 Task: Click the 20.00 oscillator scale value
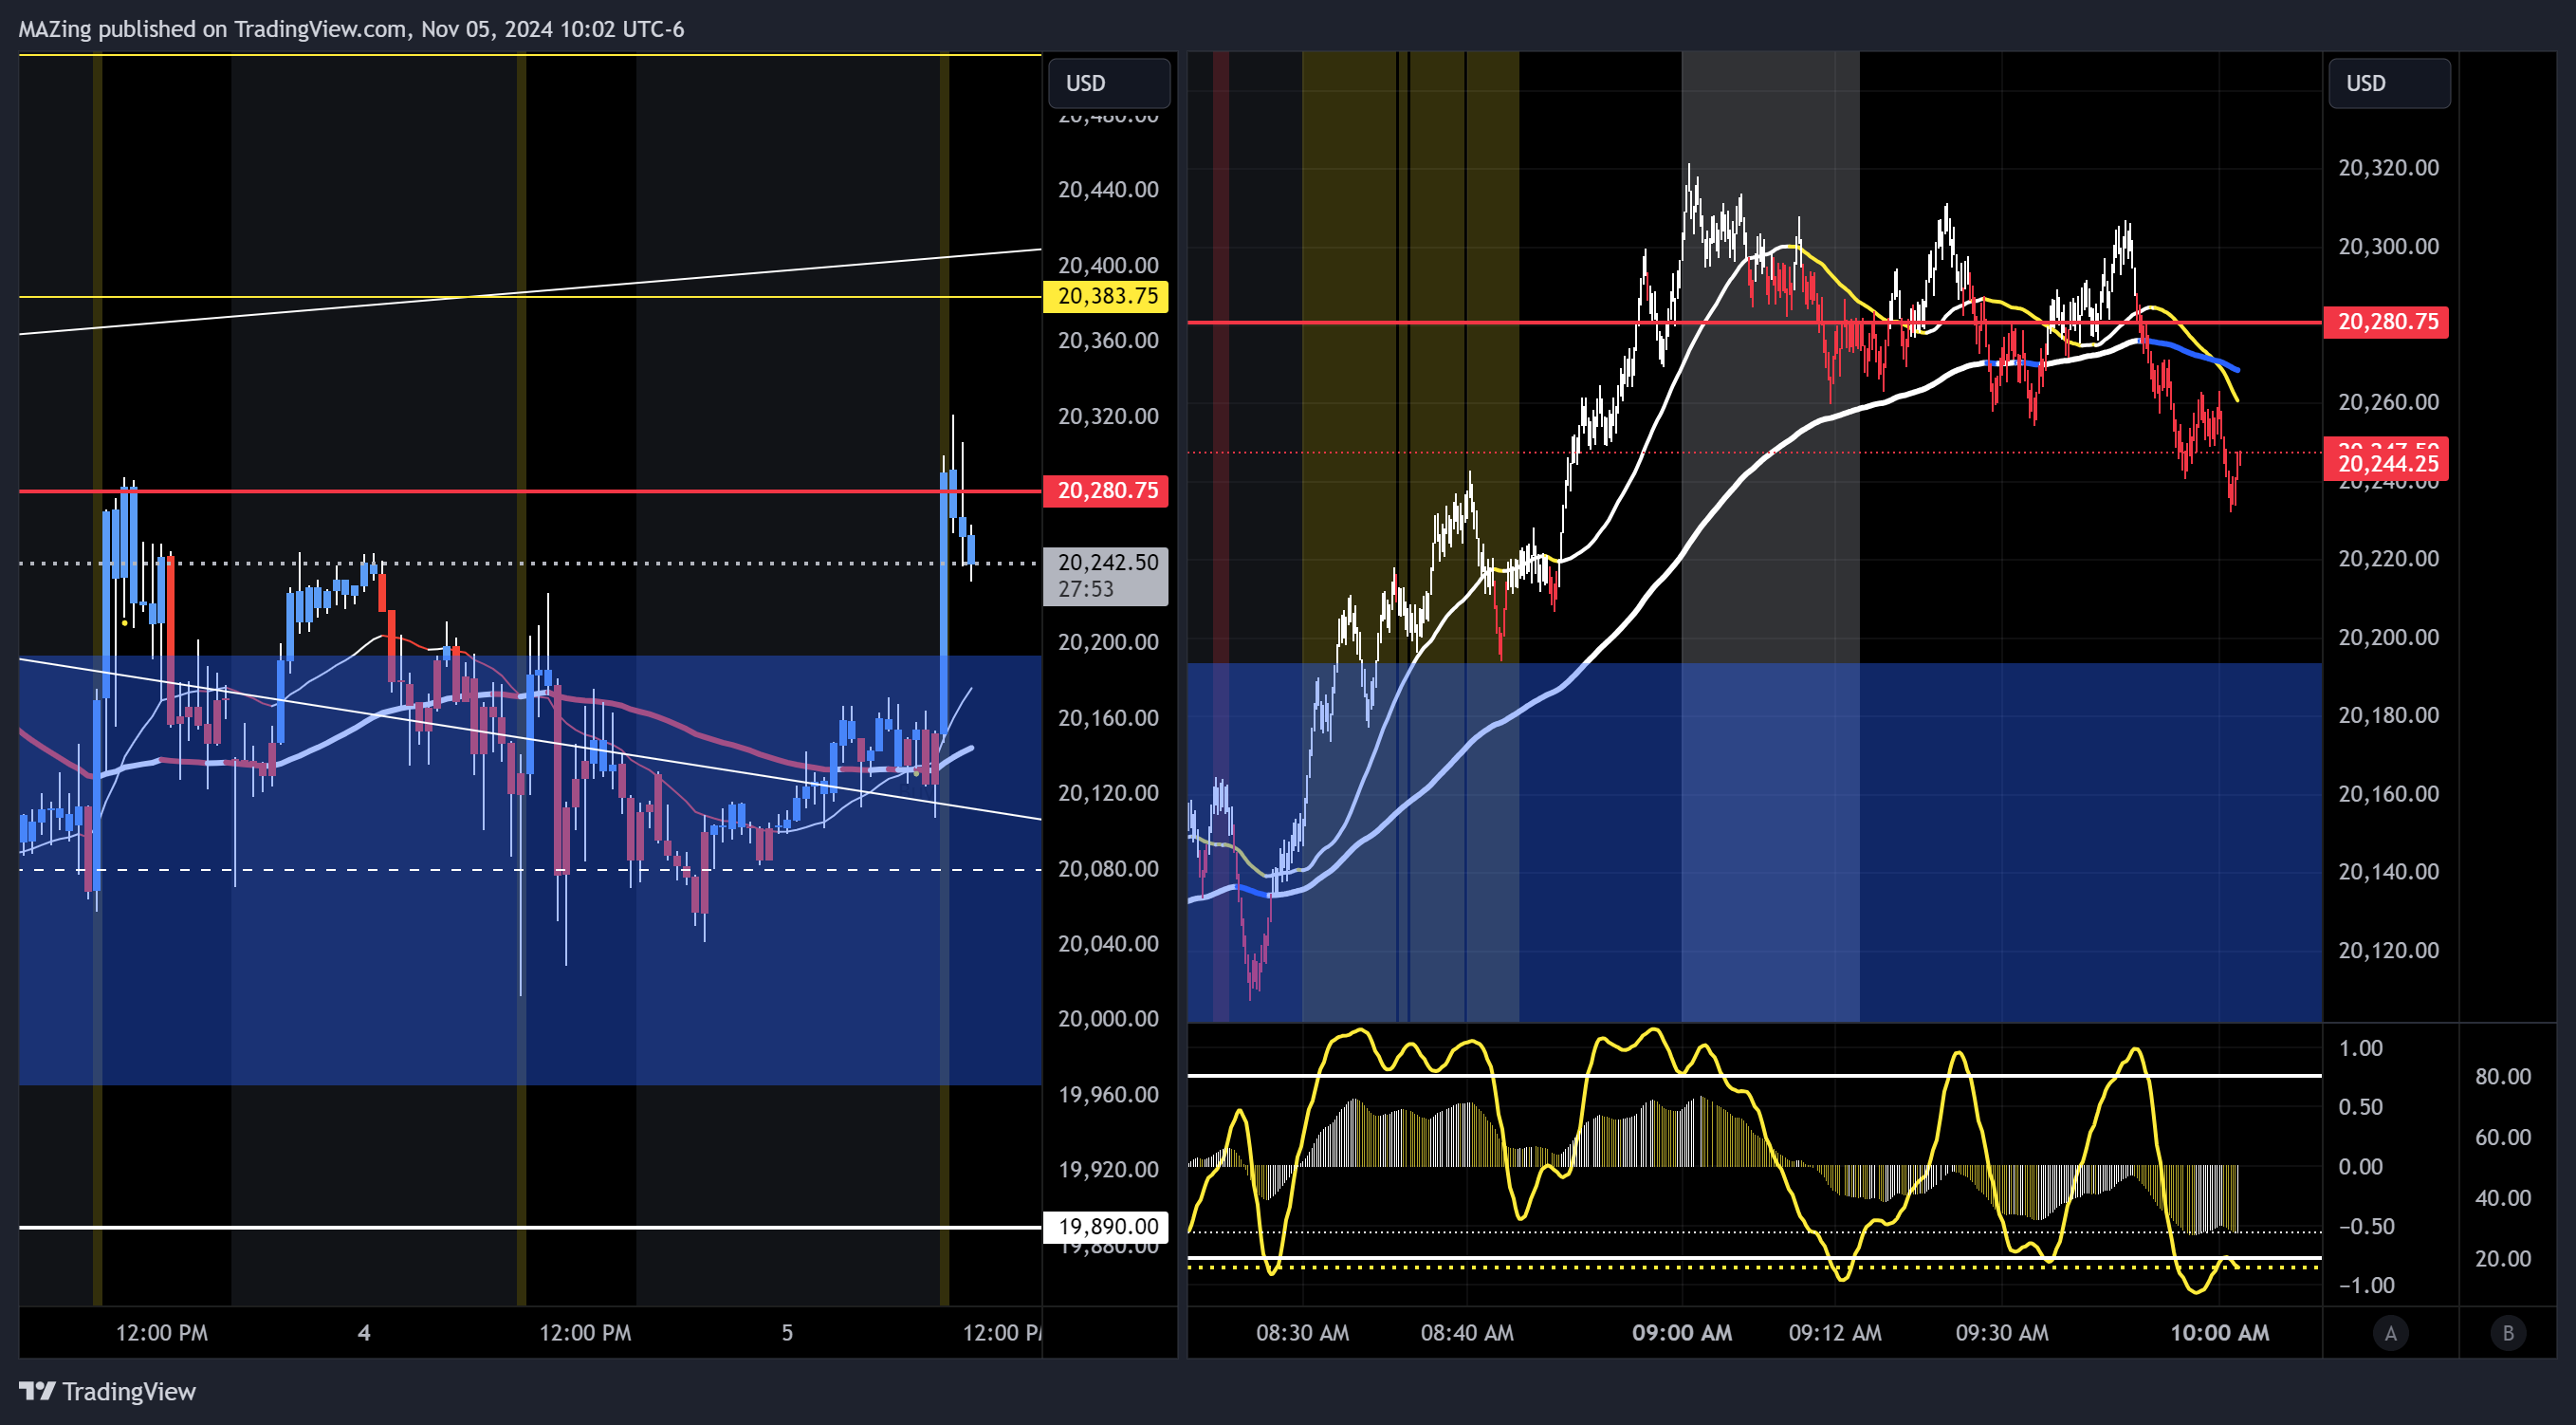(2503, 1259)
